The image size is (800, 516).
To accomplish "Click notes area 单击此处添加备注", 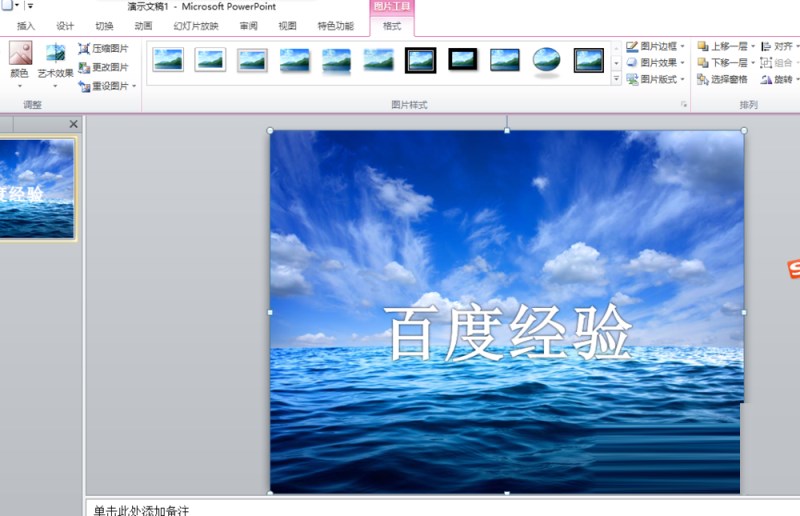I will [141, 510].
